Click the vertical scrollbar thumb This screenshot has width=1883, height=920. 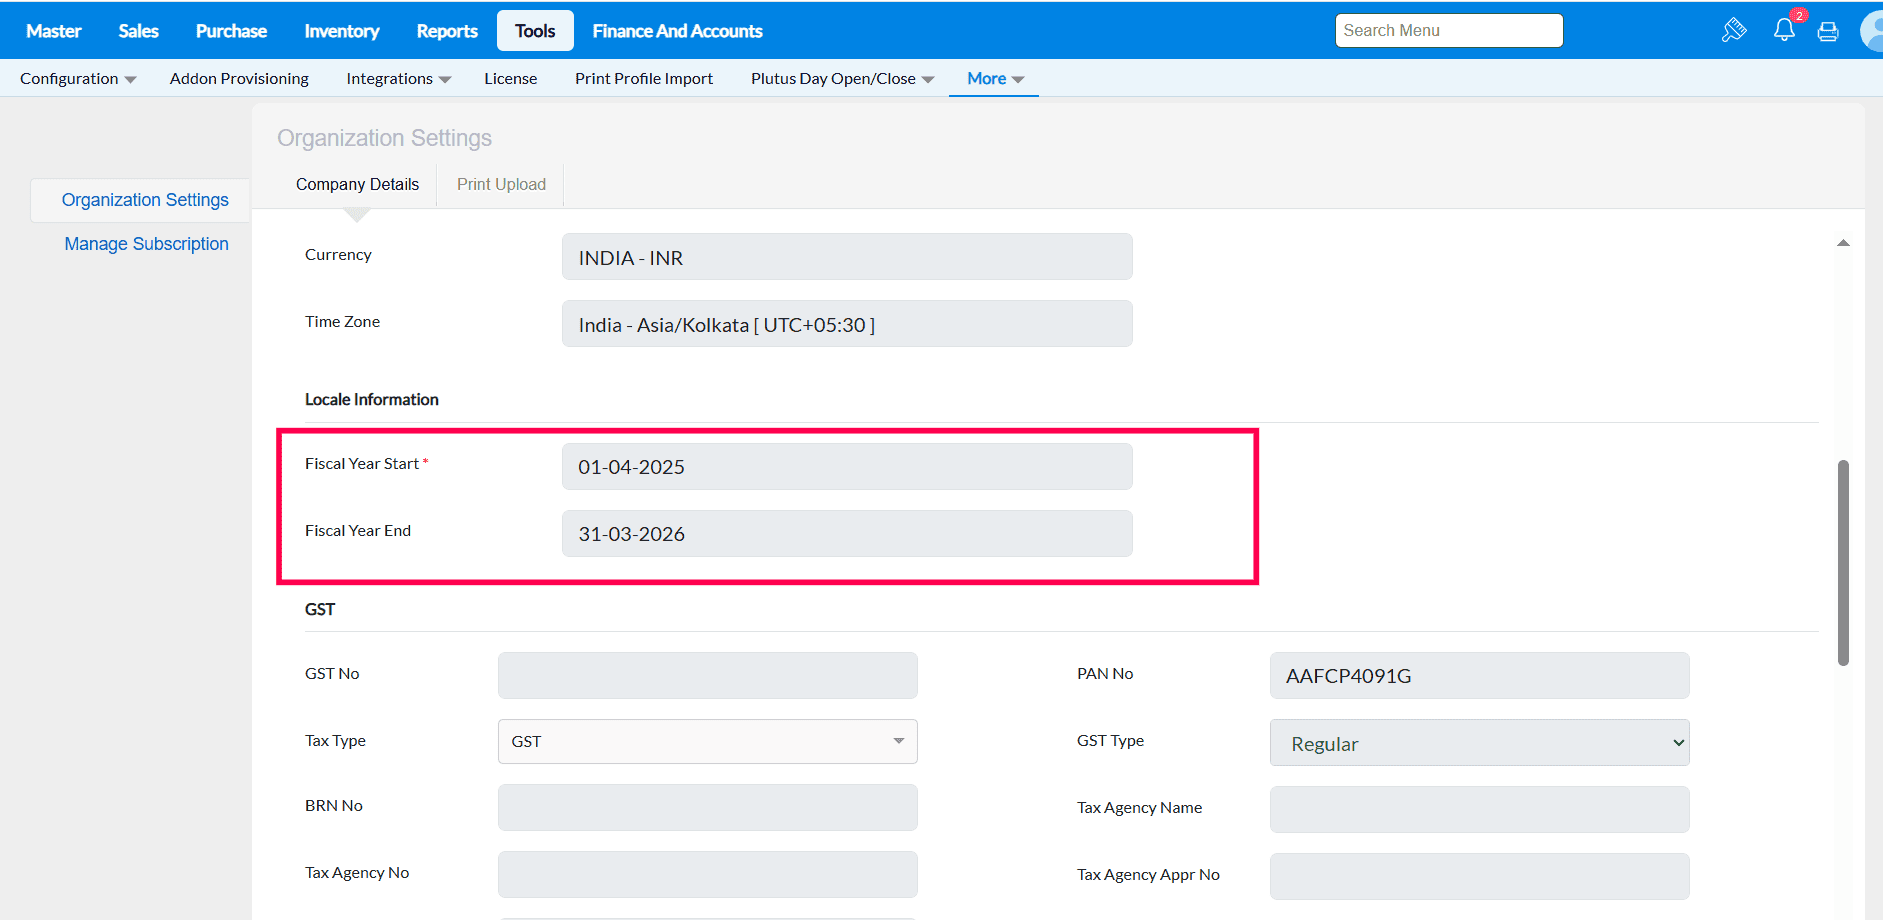[x=1843, y=562]
